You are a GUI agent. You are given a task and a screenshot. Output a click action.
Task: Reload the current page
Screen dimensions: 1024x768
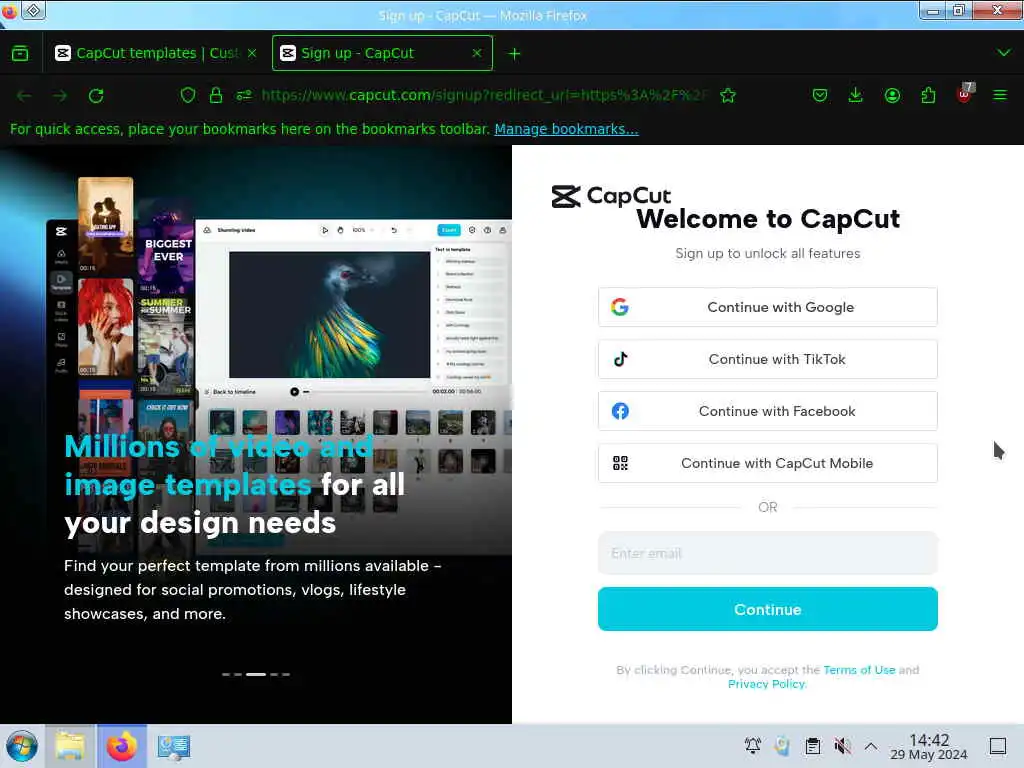[x=96, y=96]
